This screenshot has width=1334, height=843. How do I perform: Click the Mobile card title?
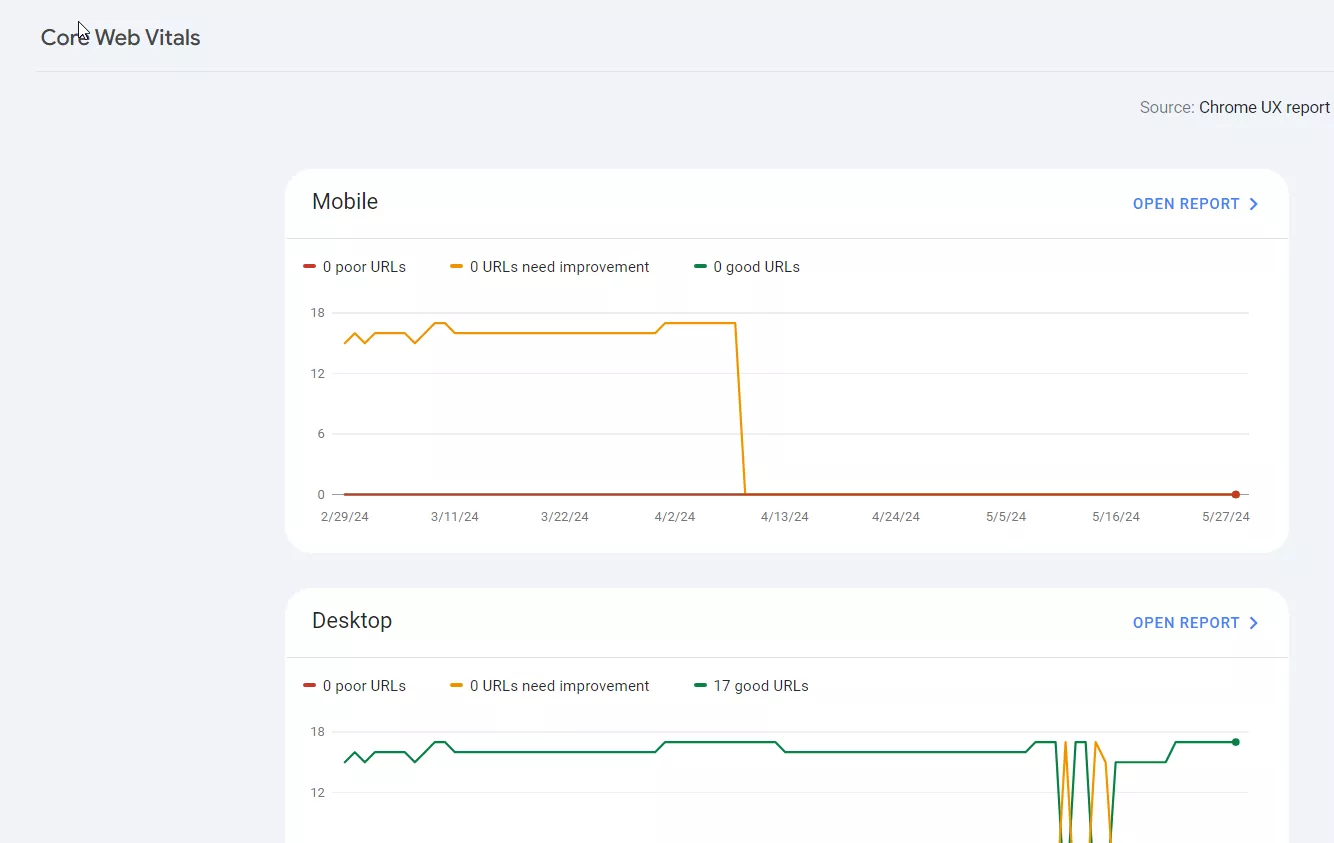click(345, 201)
